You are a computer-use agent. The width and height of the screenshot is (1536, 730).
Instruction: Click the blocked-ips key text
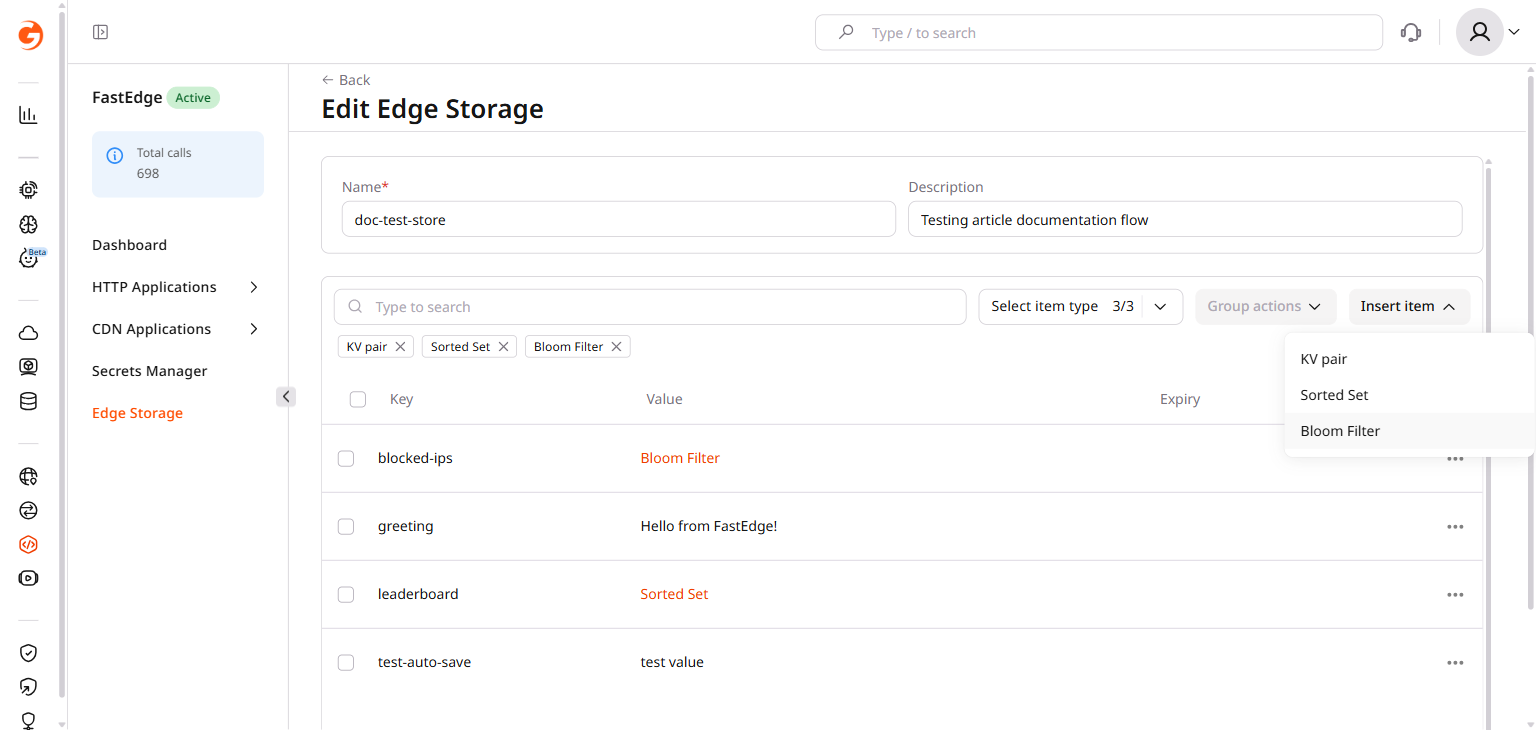(x=415, y=458)
